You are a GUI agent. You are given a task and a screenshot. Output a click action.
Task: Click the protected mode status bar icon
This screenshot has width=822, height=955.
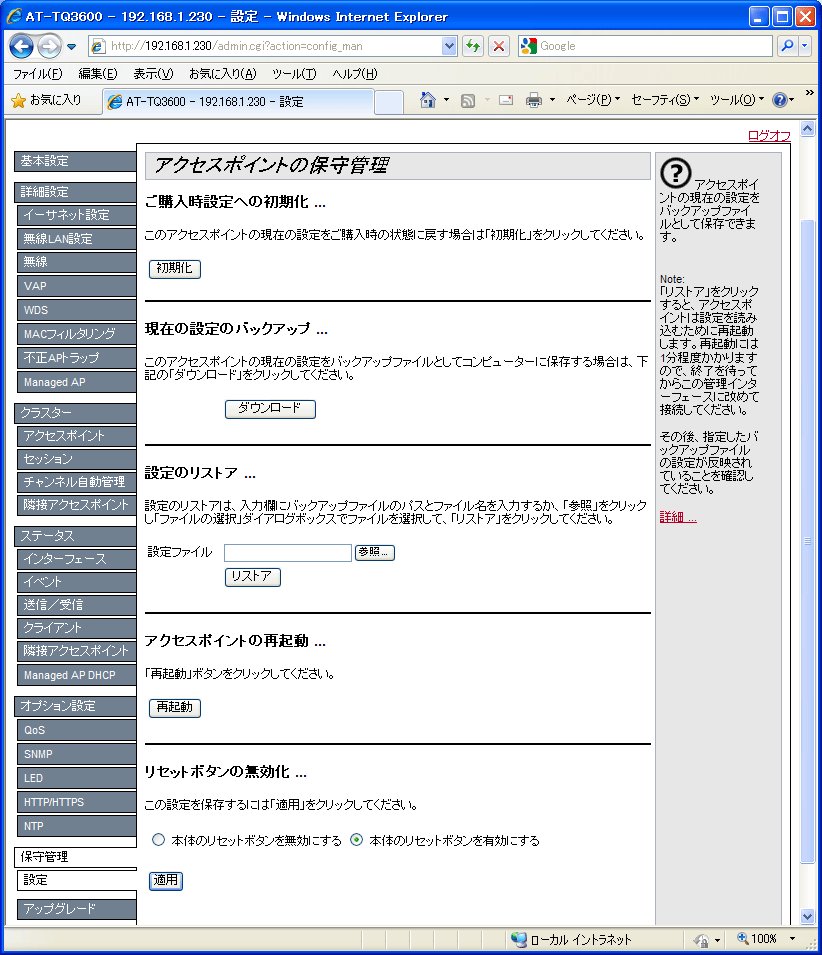701,940
